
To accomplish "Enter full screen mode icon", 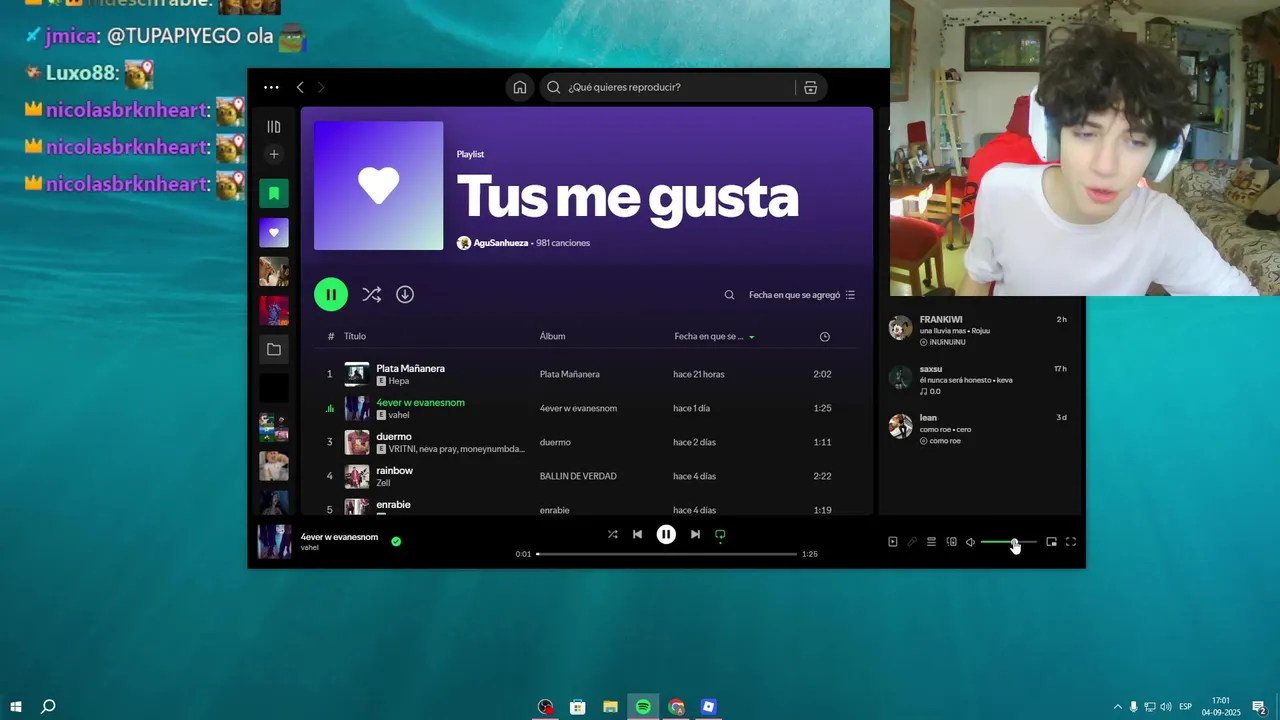I will [x=1071, y=542].
